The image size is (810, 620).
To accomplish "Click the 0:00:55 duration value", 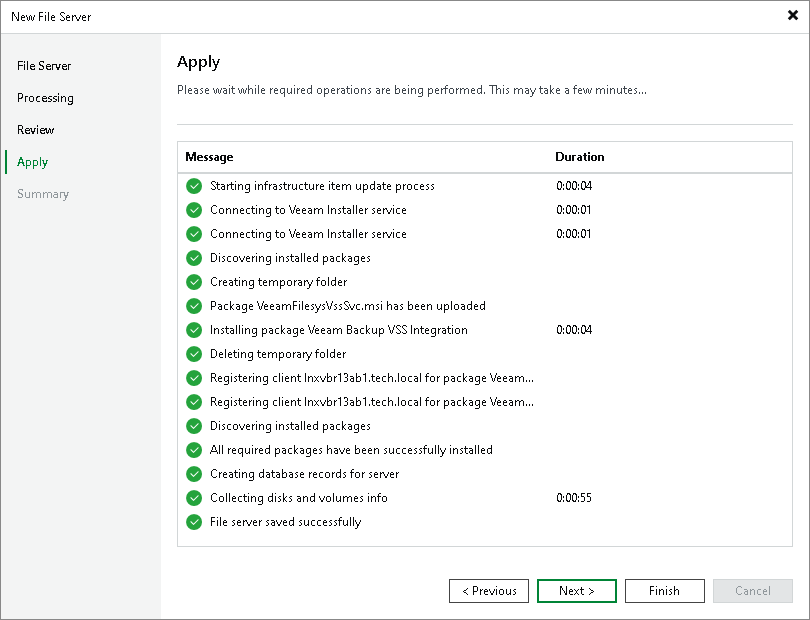I will [574, 498].
